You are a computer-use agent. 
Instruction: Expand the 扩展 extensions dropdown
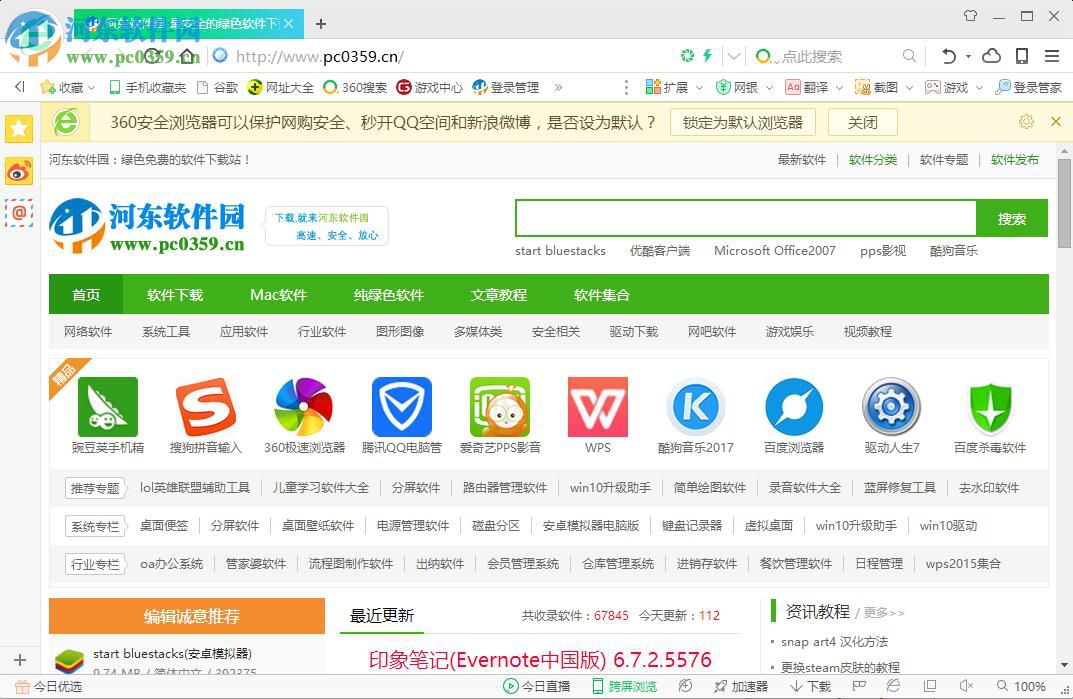point(698,88)
